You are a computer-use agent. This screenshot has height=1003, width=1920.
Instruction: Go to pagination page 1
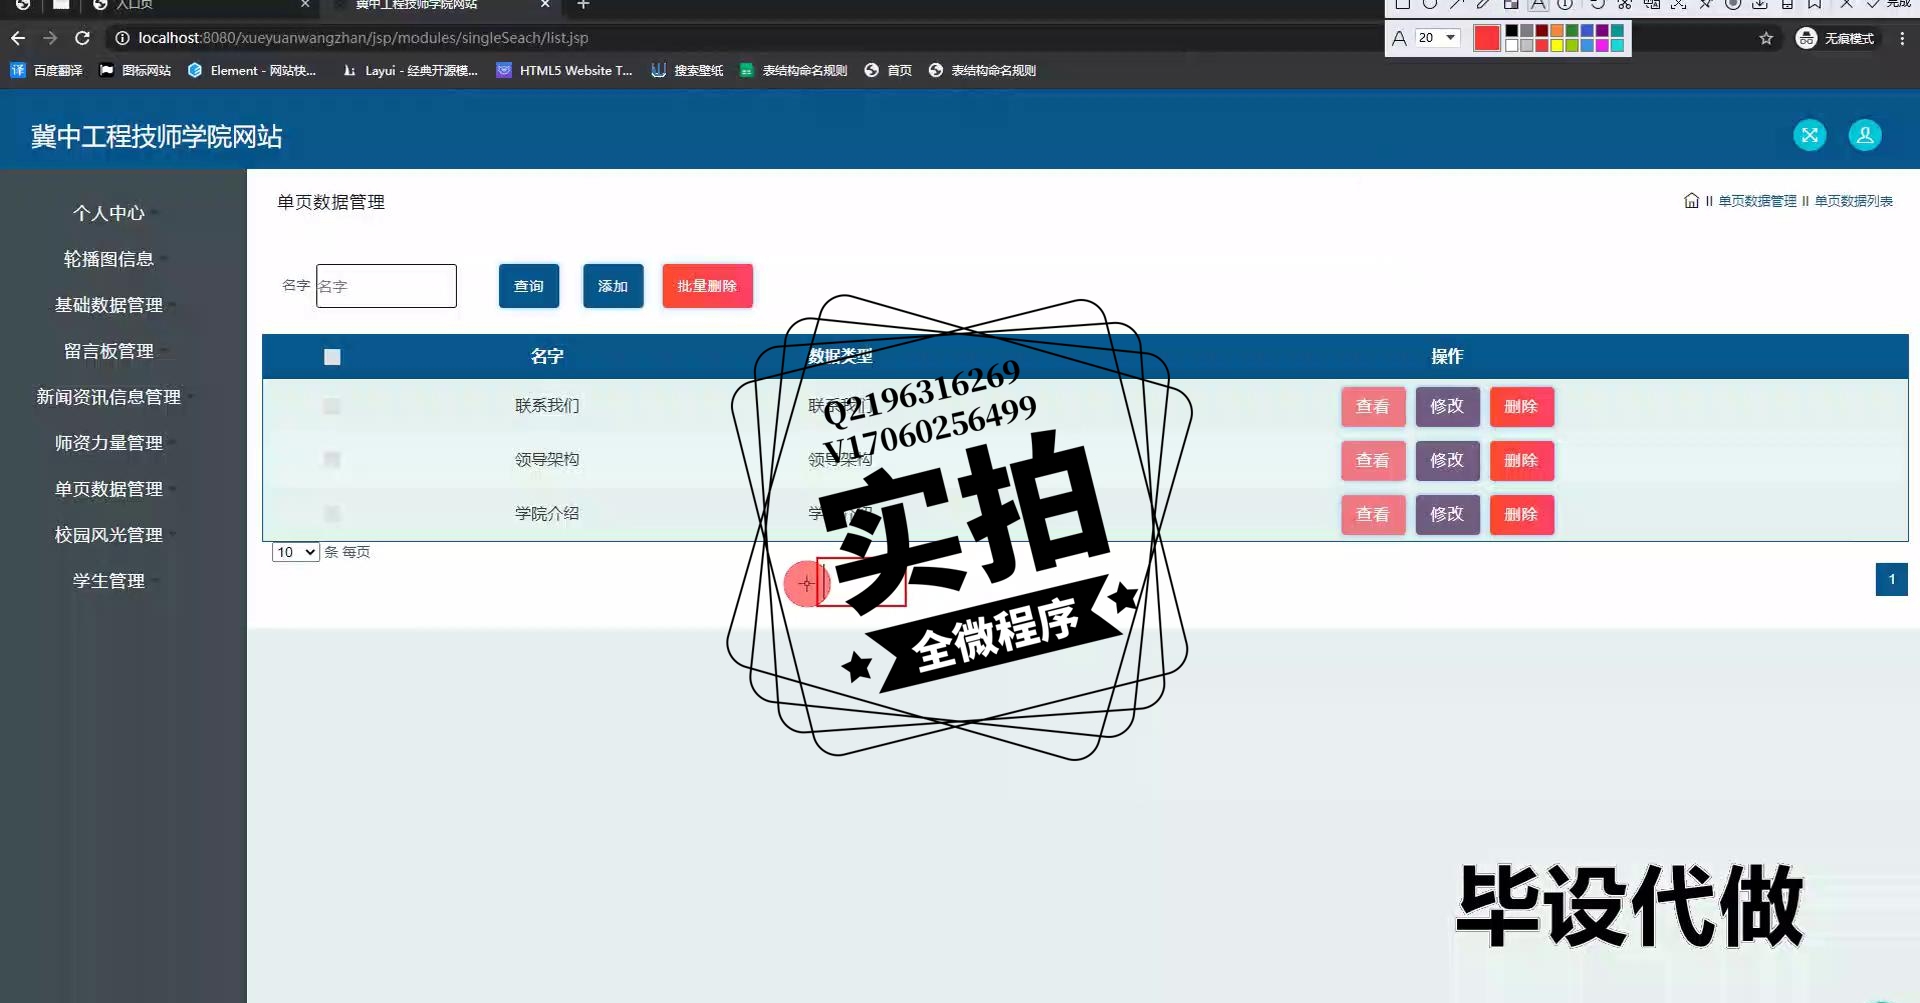tap(1891, 579)
